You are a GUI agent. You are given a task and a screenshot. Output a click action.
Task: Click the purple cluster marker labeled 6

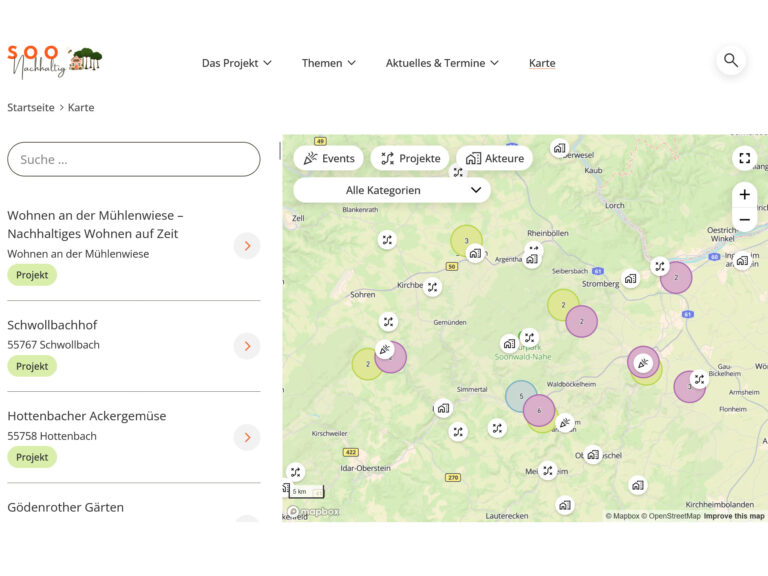[539, 410]
